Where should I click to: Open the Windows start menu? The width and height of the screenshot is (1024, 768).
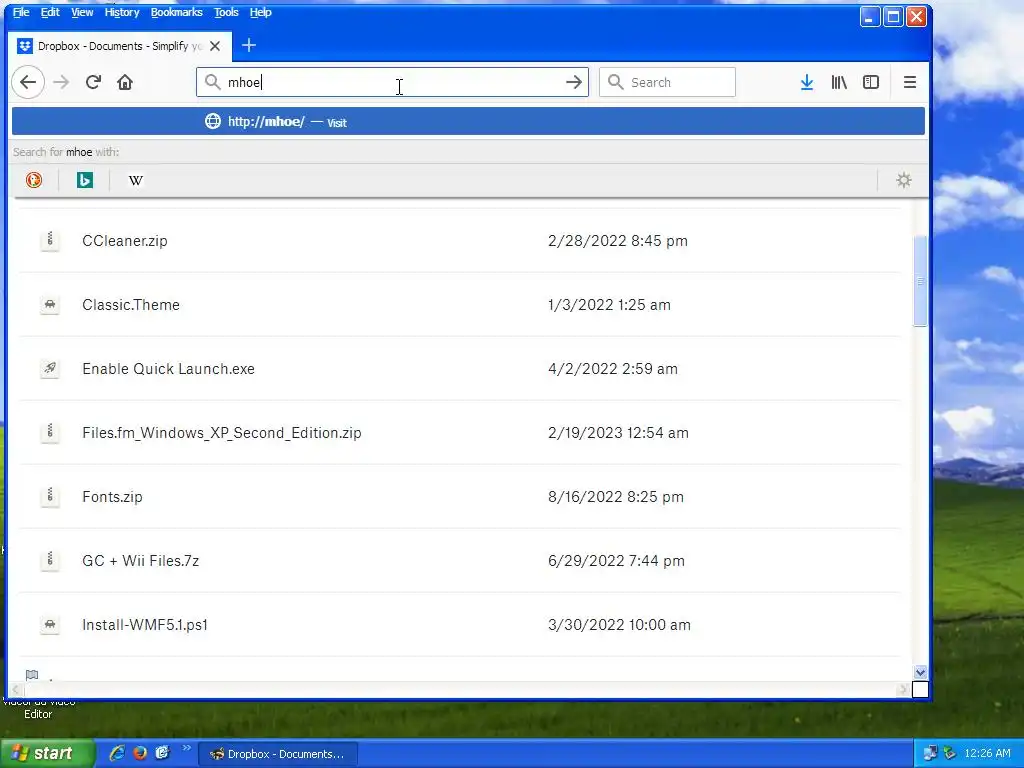46,753
